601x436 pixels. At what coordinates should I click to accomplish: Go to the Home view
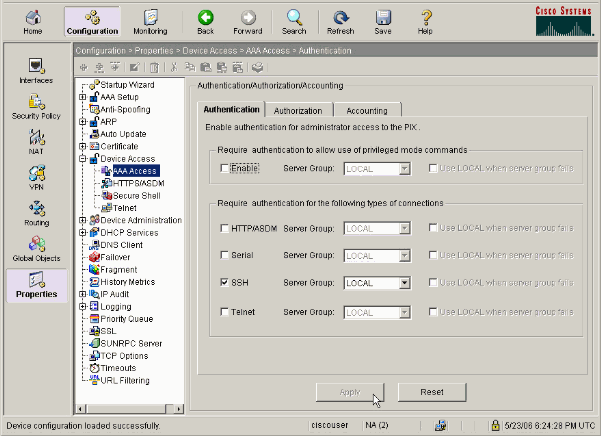(x=33, y=22)
